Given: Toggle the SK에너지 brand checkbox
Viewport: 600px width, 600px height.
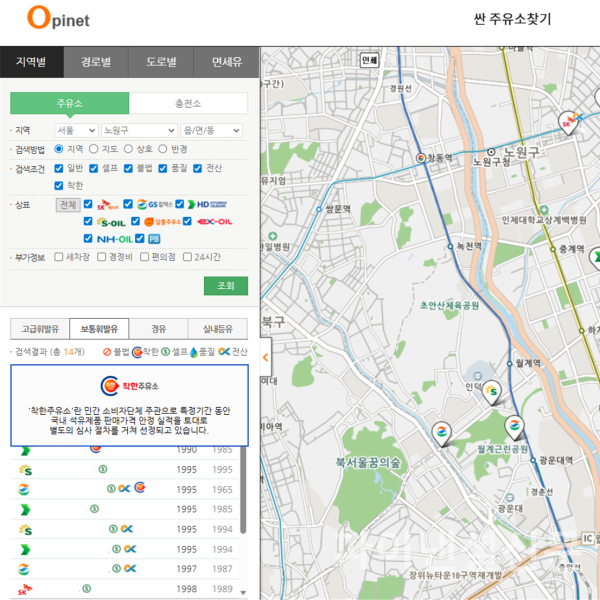Looking at the screenshot, I should [88, 204].
